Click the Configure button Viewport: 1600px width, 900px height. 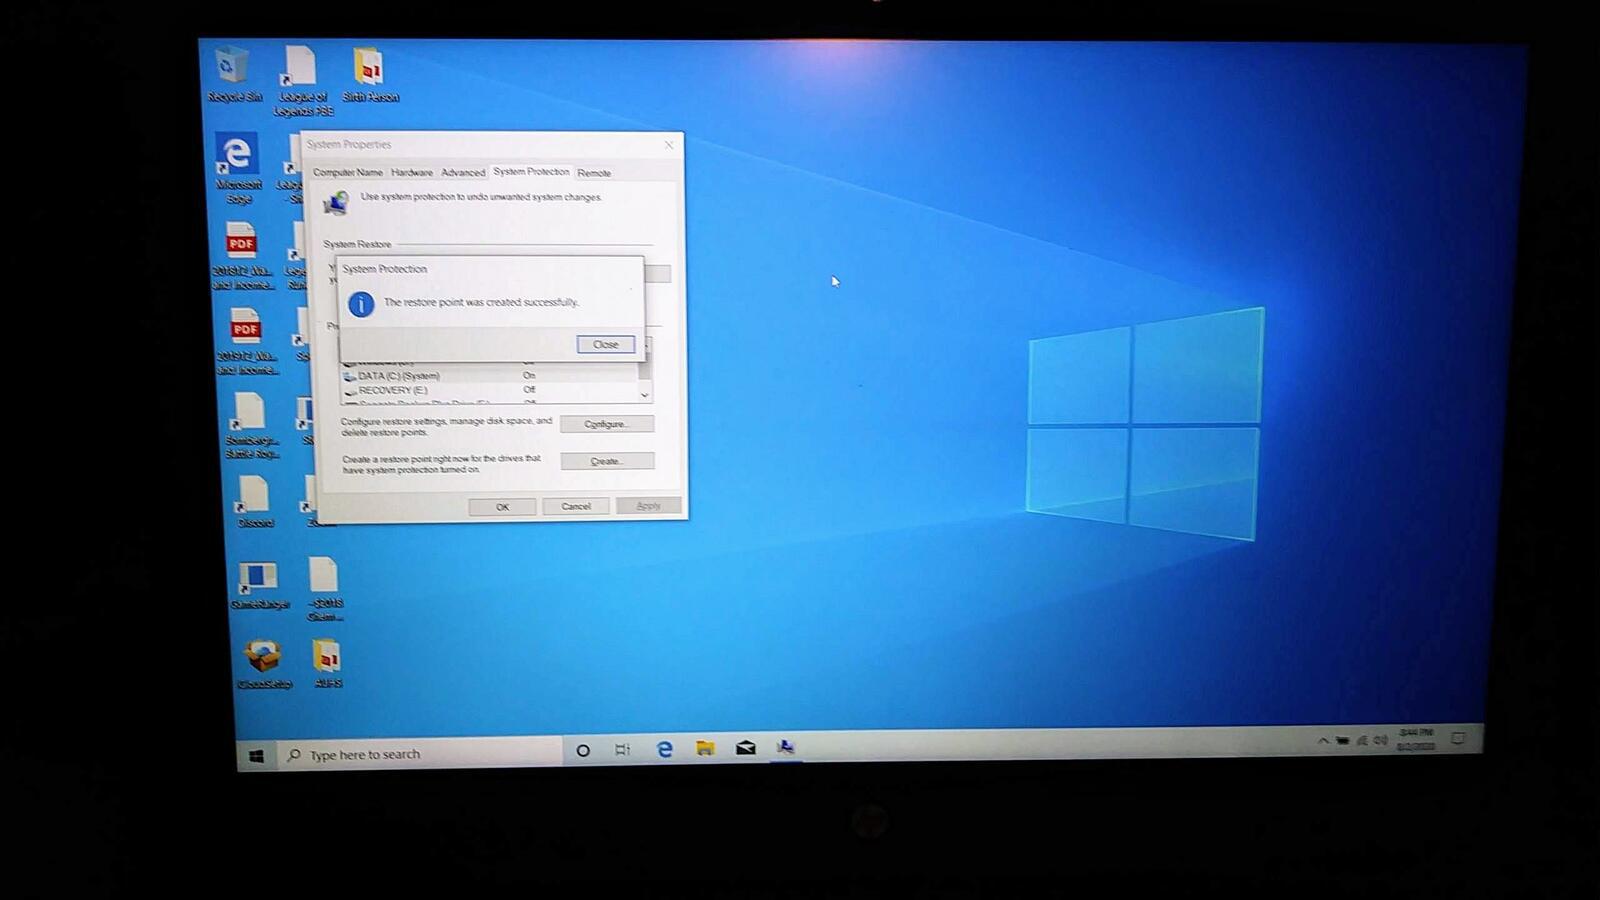coord(606,424)
